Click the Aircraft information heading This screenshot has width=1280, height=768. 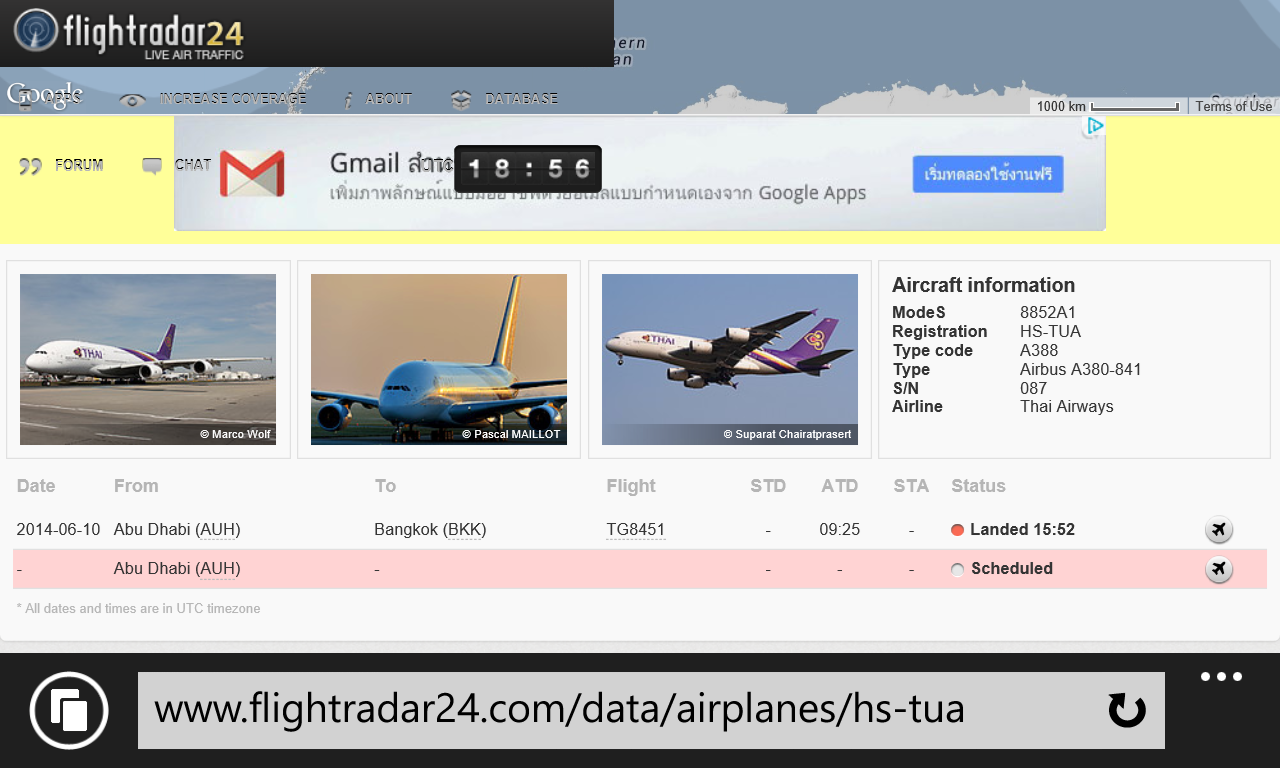pyautogui.click(x=983, y=285)
